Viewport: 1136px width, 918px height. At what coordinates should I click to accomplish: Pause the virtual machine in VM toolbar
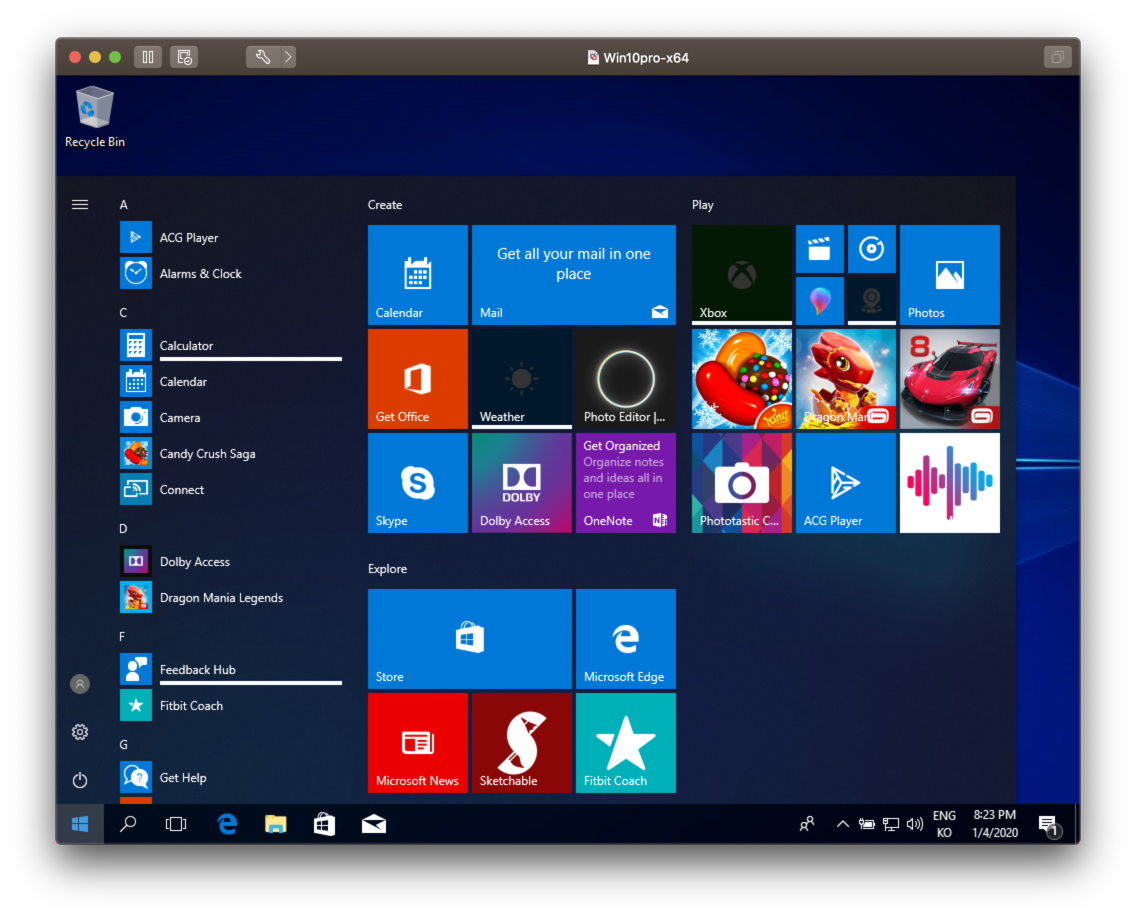tap(148, 57)
